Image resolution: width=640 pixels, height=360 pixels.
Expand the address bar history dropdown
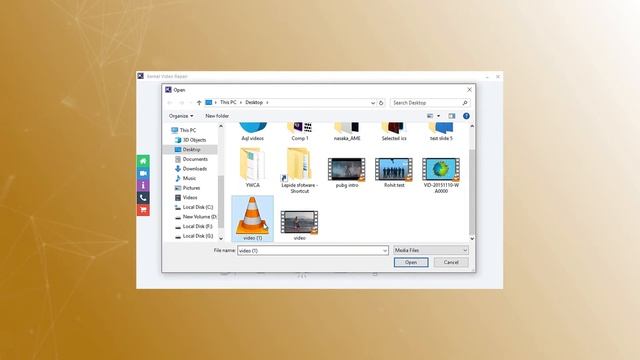(x=373, y=103)
